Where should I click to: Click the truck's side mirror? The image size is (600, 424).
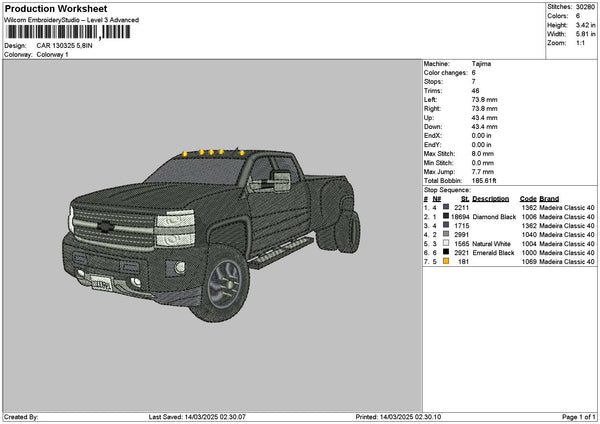[282, 181]
